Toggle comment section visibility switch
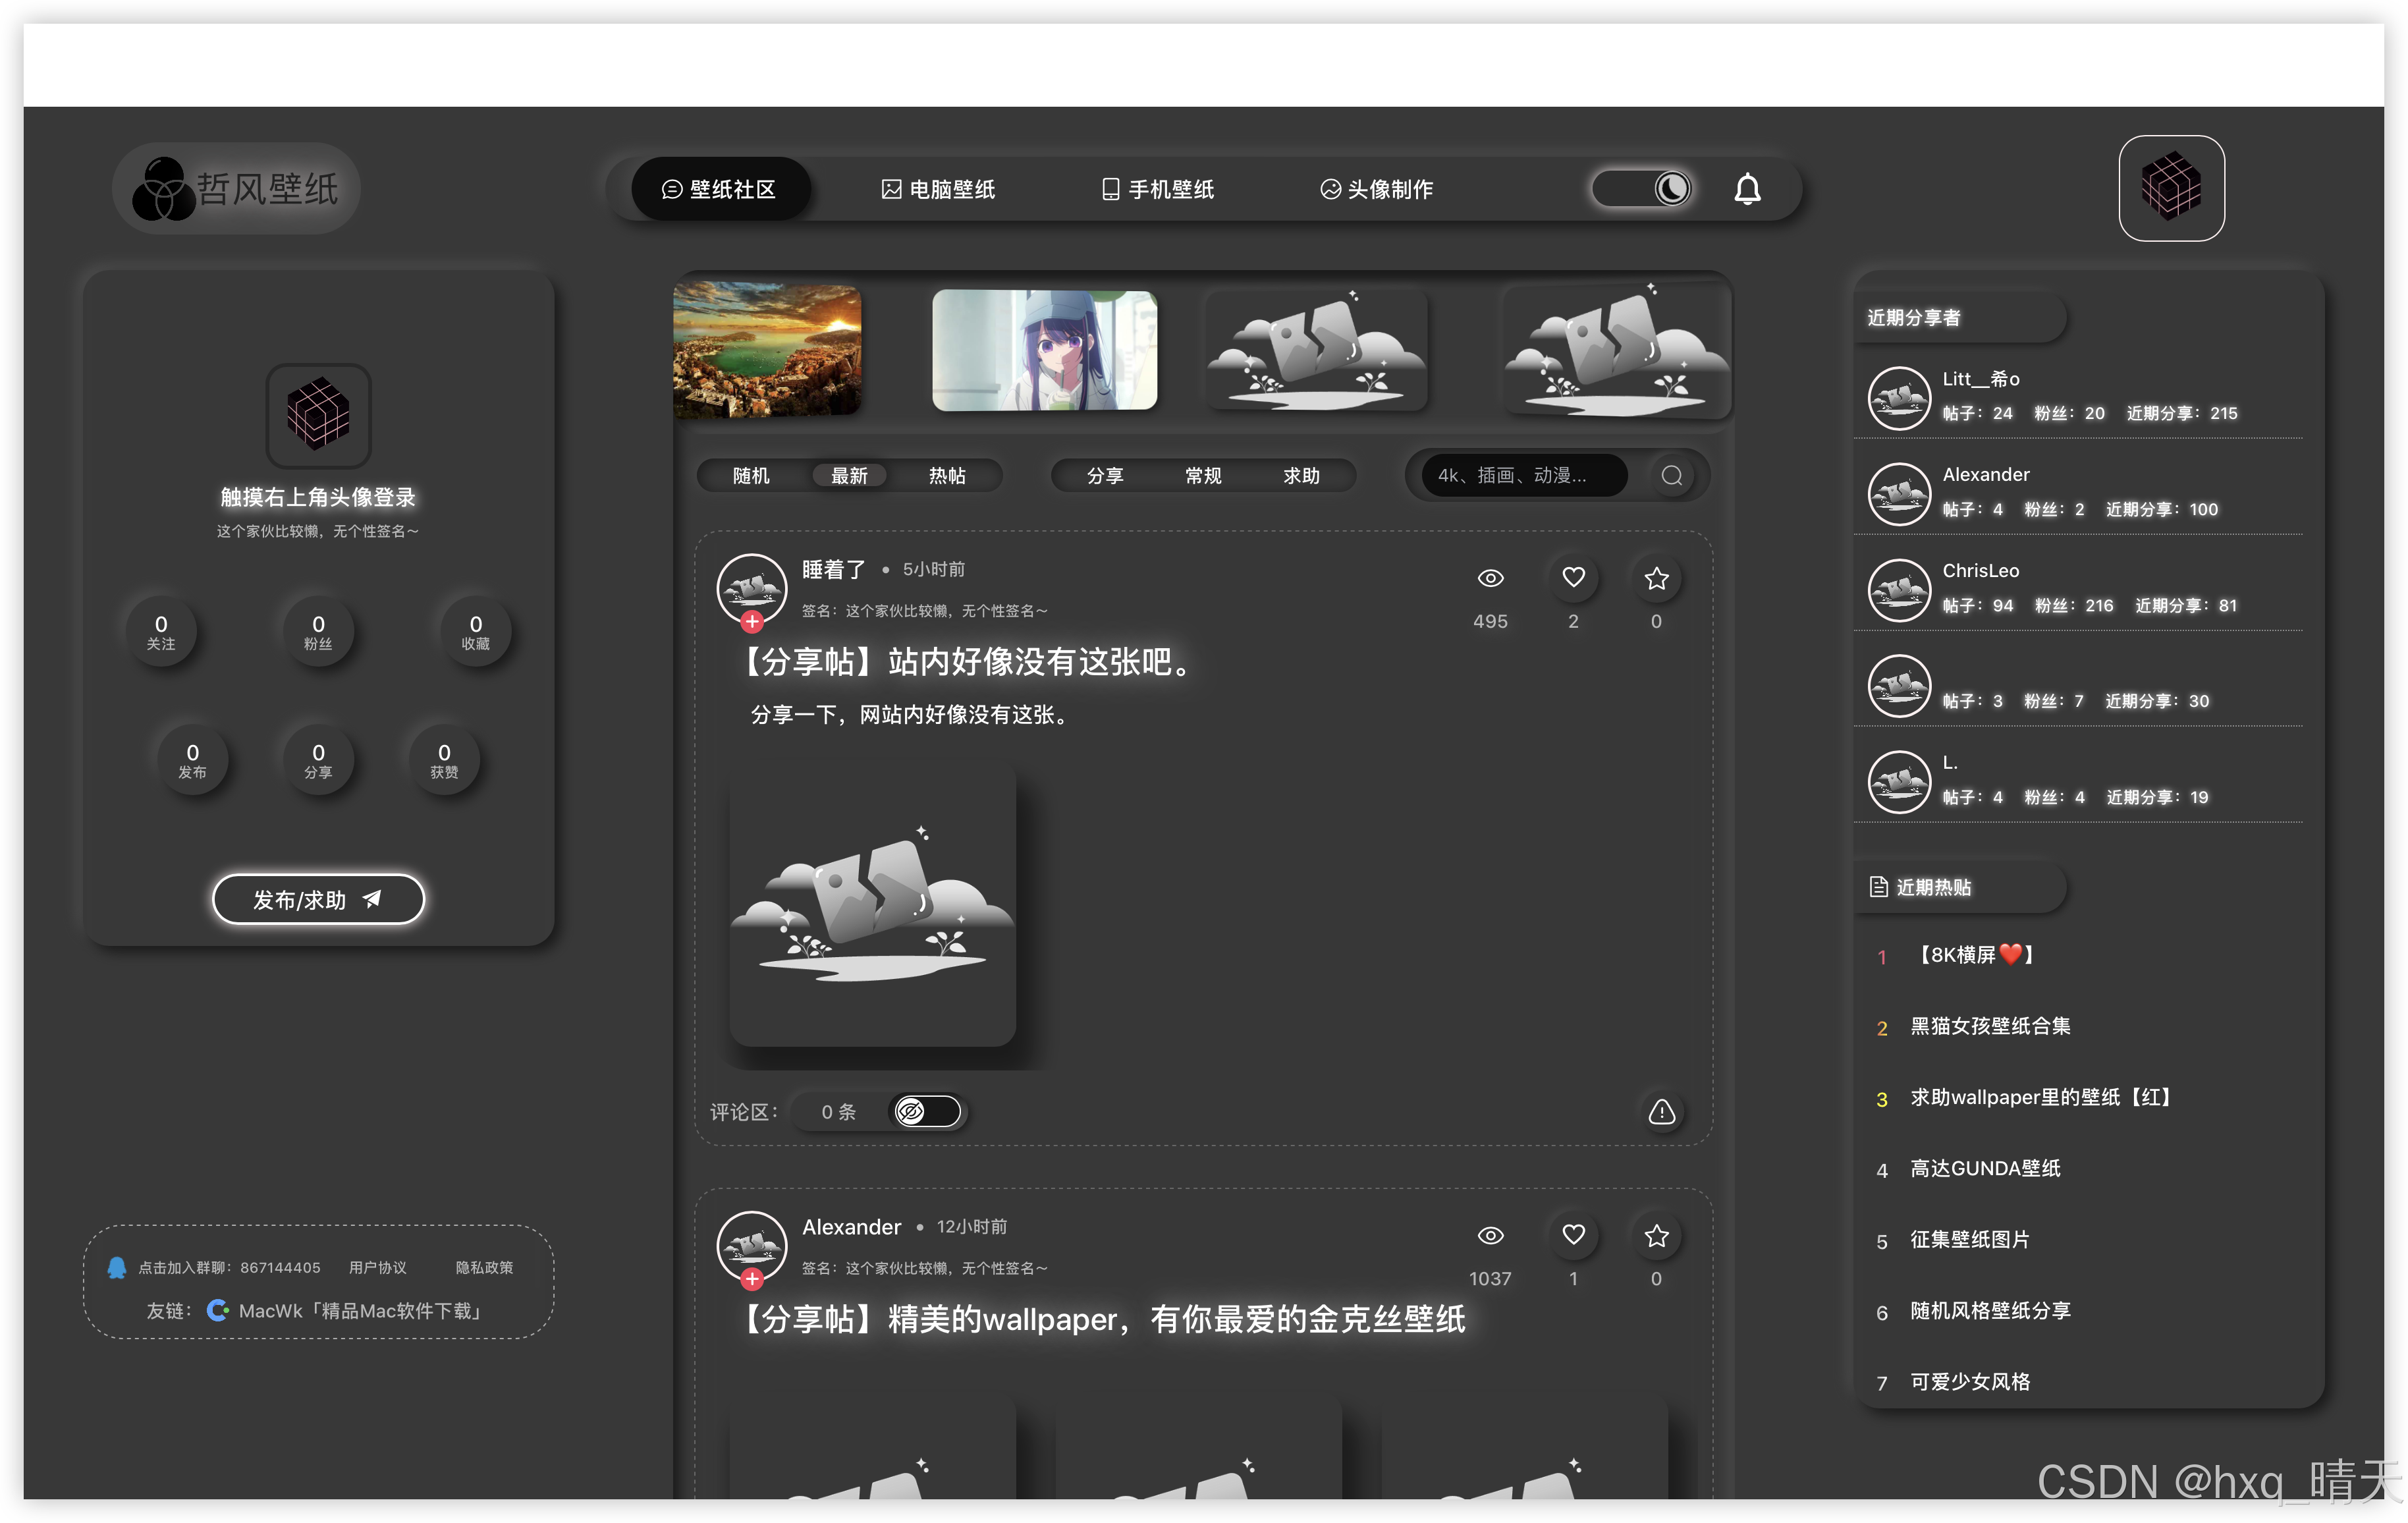 point(926,1111)
